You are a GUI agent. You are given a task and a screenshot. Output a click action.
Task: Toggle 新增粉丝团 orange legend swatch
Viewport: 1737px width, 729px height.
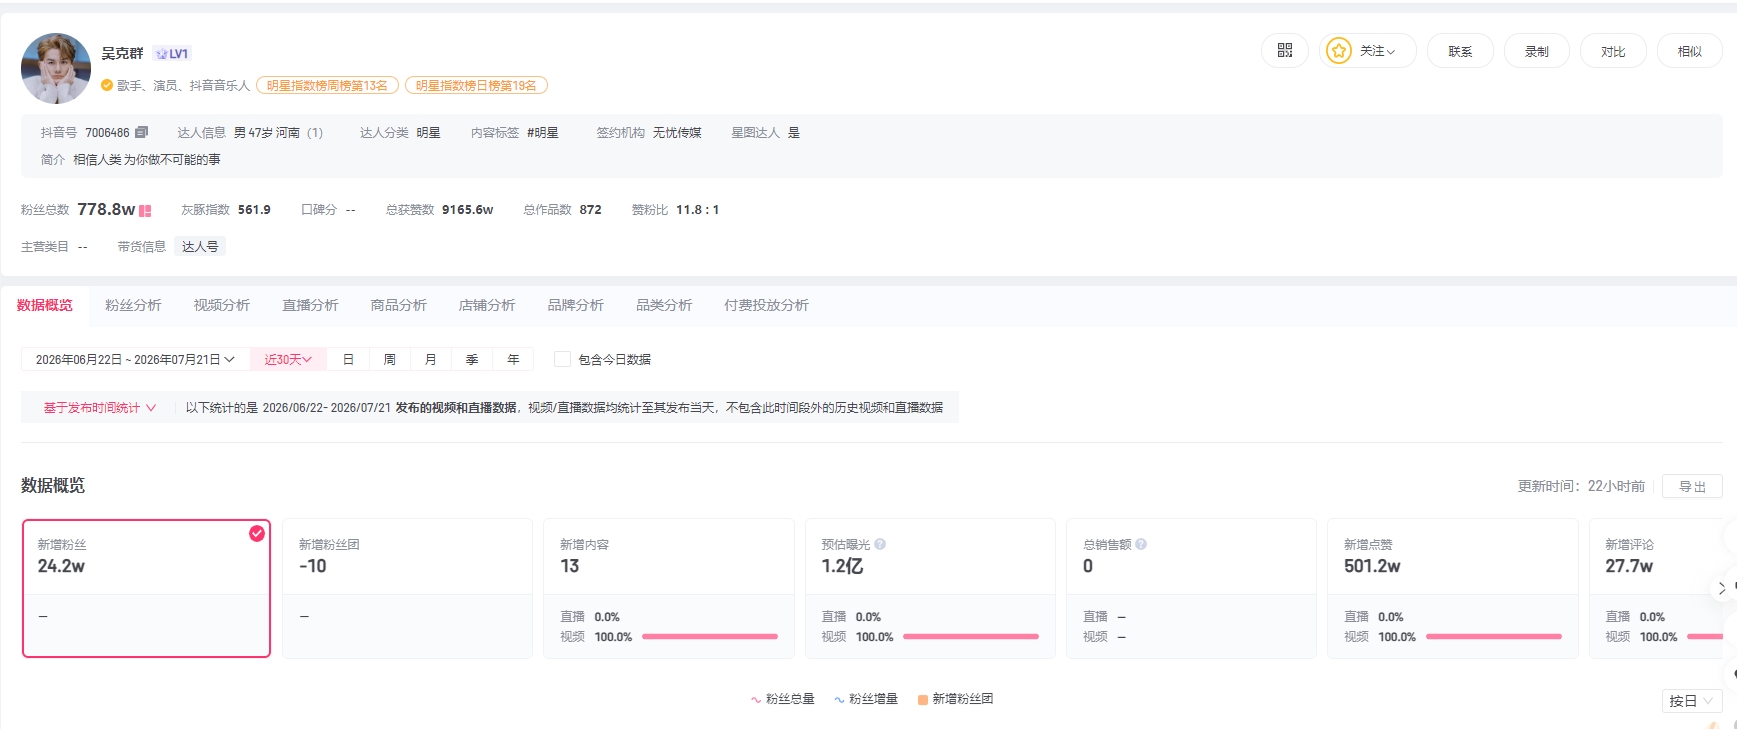pos(923,700)
